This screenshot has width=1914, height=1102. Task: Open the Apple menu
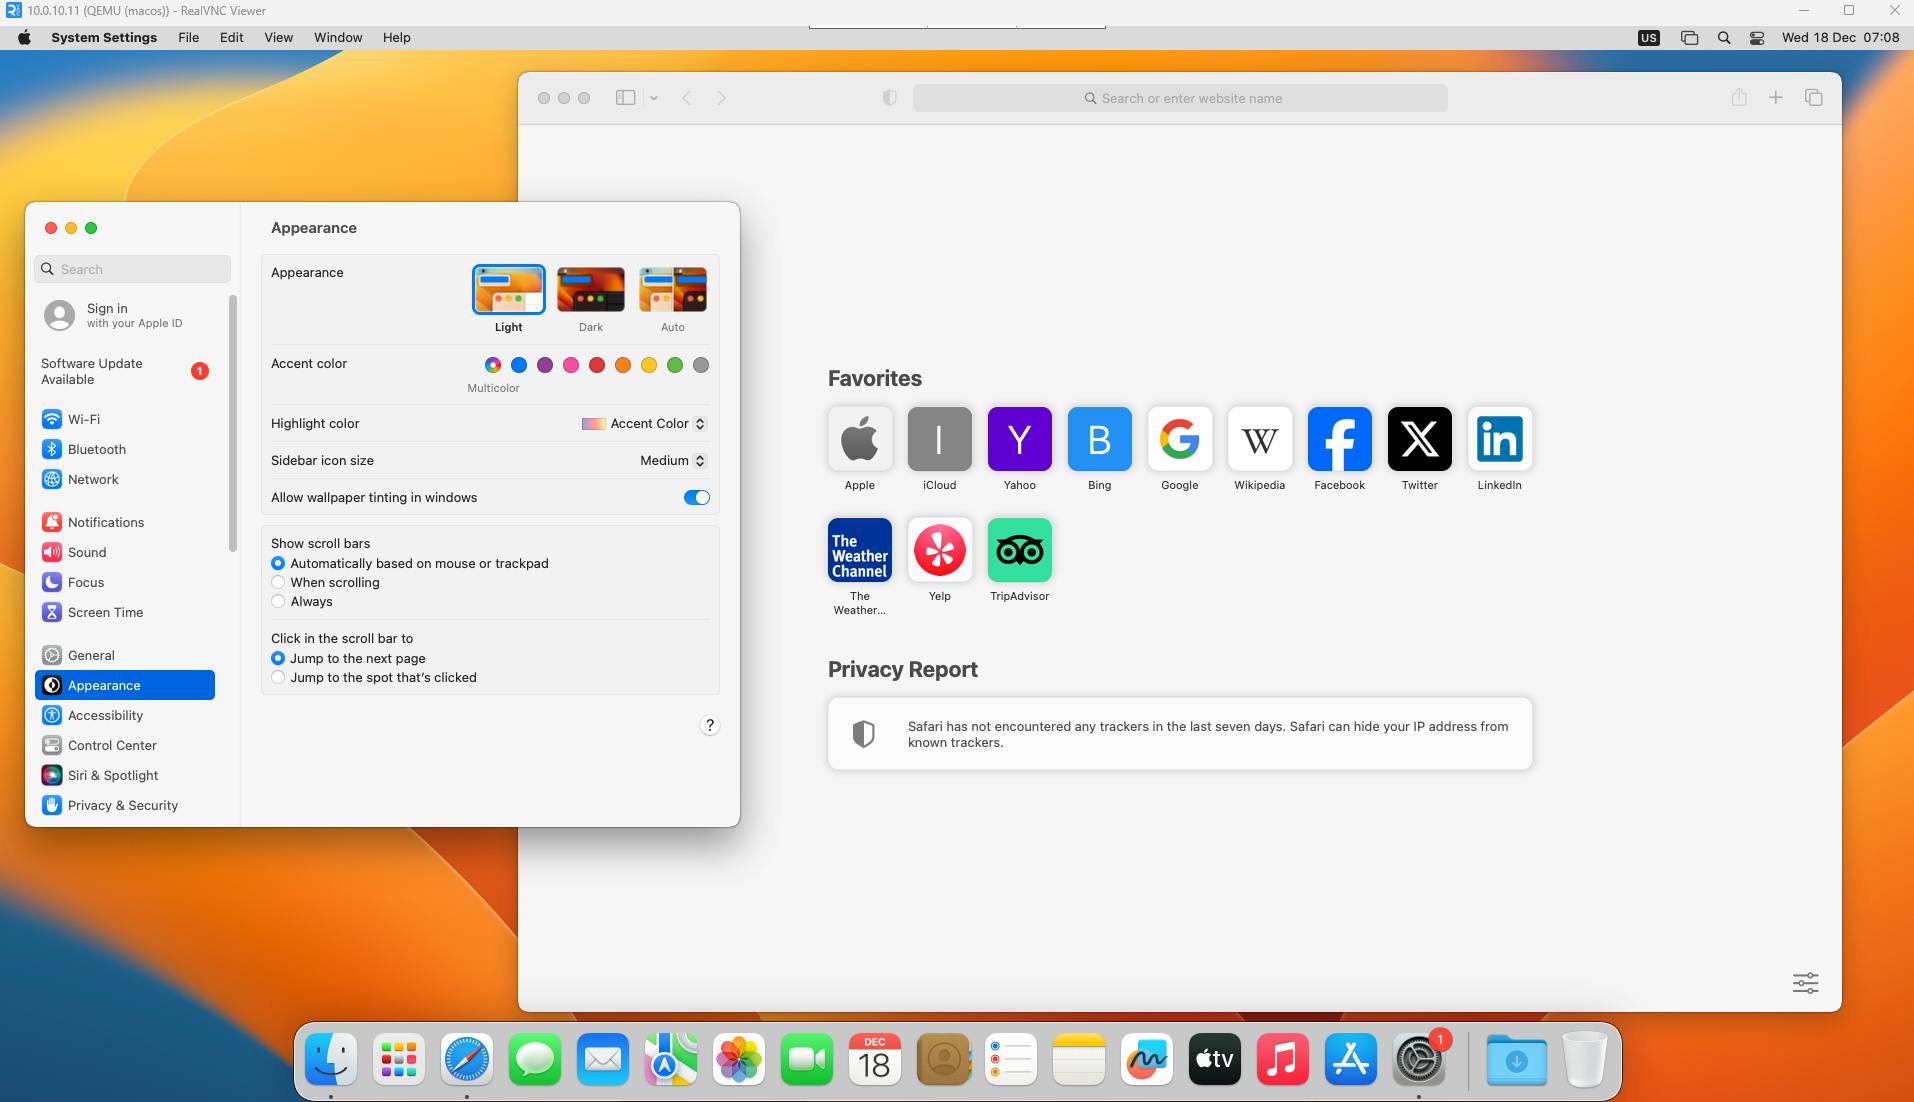coord(24,37)
